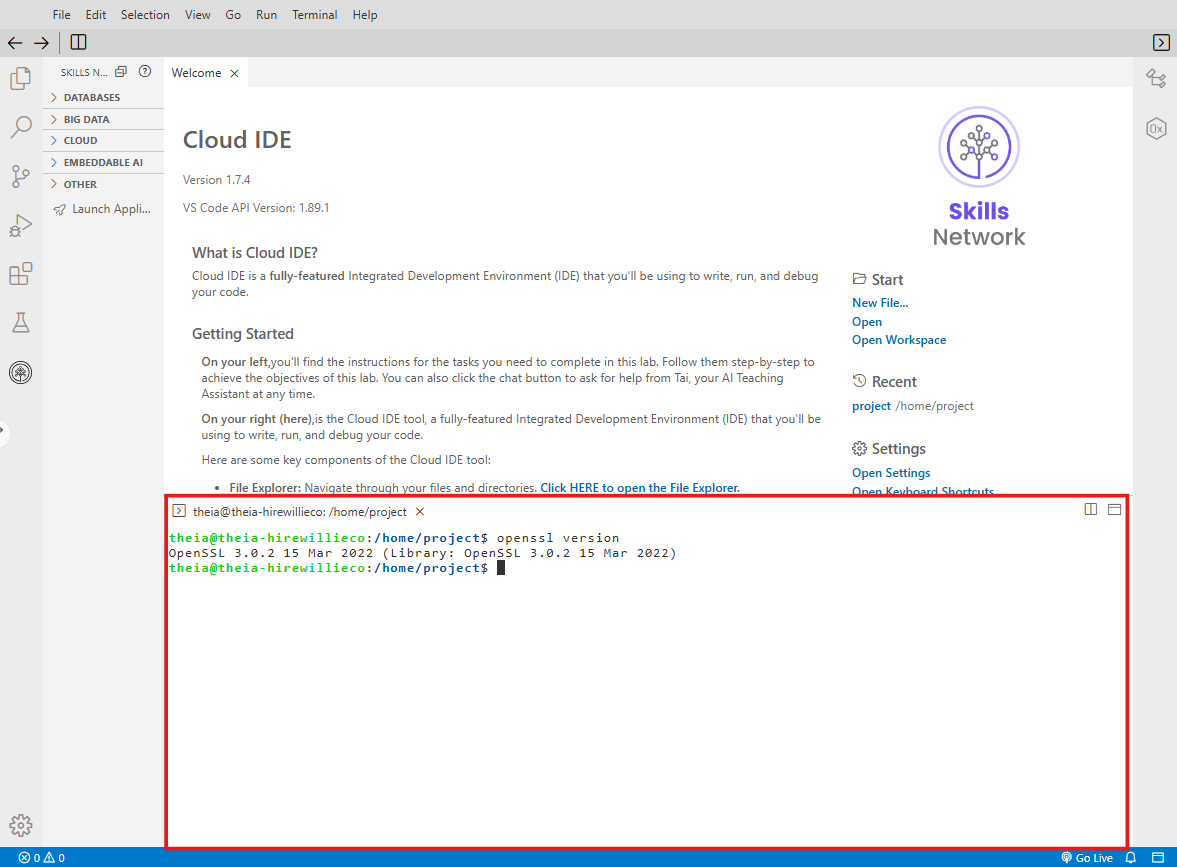This screenshot has width=1177, height=867.
Task: Go forward with the right arrow
Action: pyautogui.click(x=42, y=43)
